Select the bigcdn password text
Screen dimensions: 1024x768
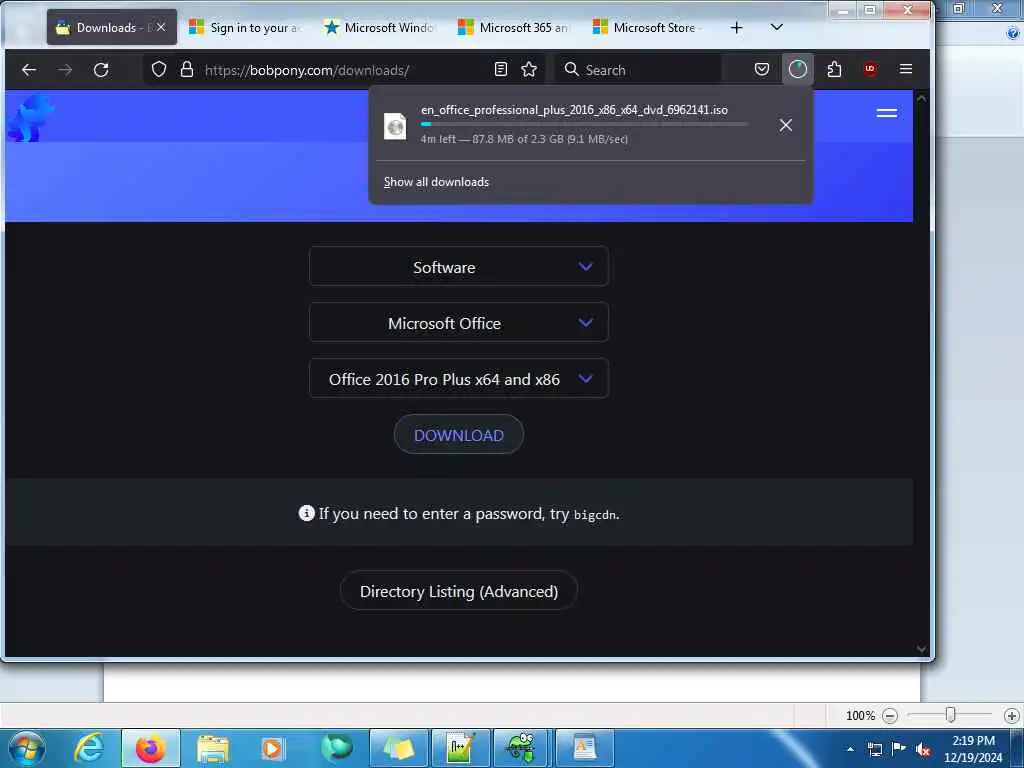[x=594, y=515]
